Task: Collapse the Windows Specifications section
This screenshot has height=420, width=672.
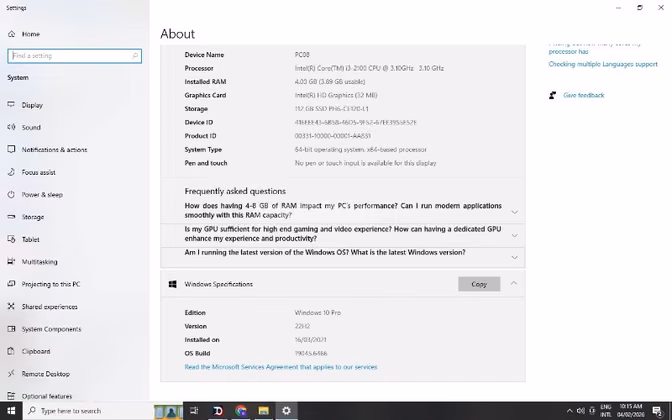Action: pyautogui.click(x=514, y=283)
